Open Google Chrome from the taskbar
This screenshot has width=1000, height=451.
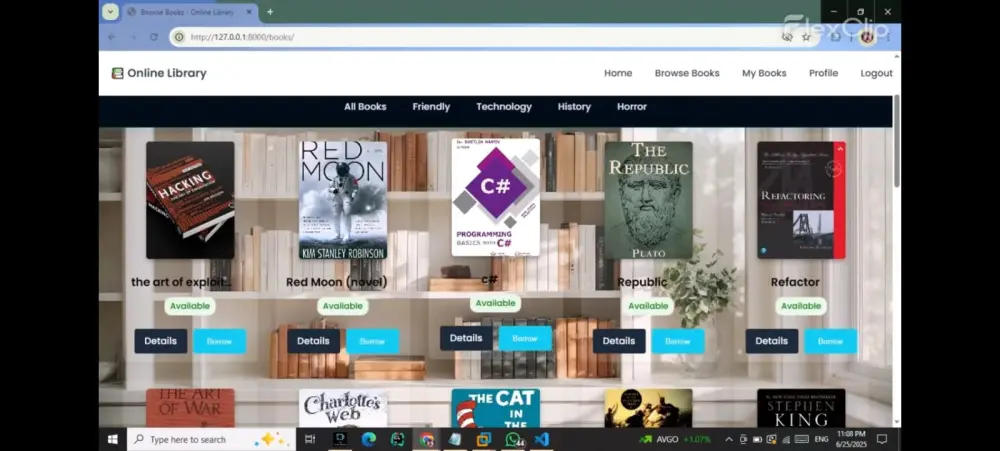(426, 440)
